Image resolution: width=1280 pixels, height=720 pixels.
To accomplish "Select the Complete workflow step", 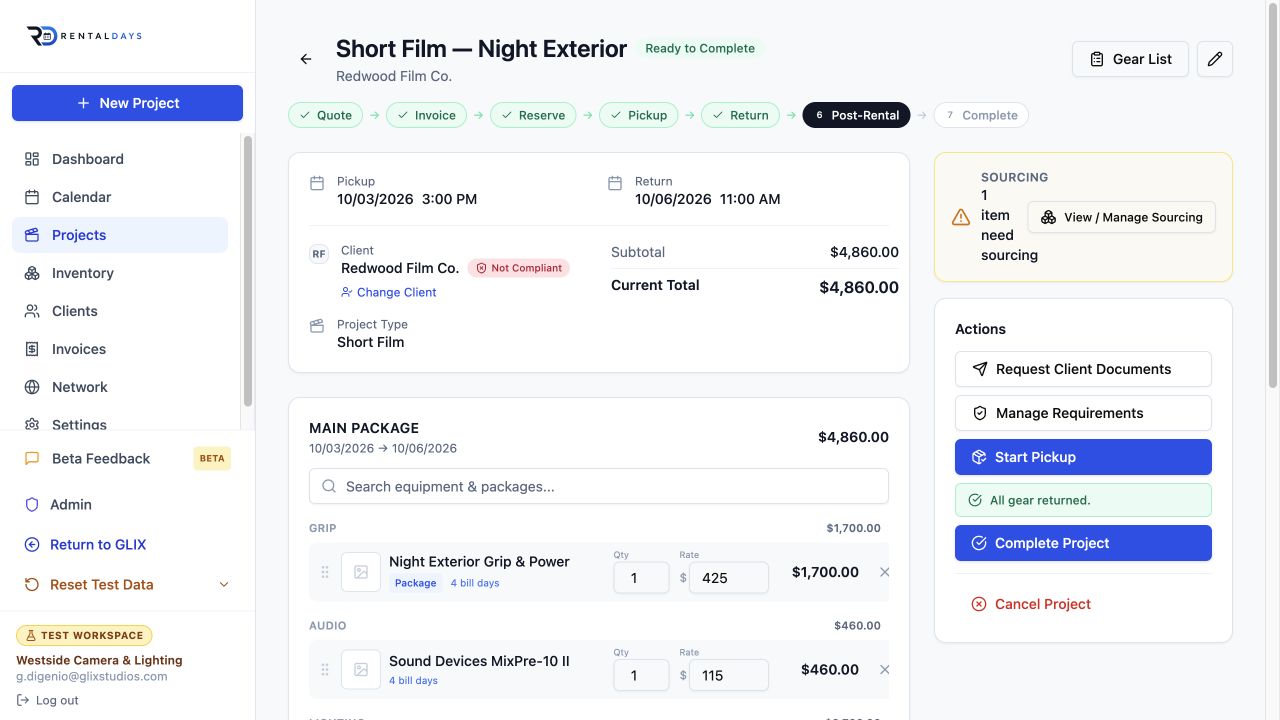I will 981,115.
